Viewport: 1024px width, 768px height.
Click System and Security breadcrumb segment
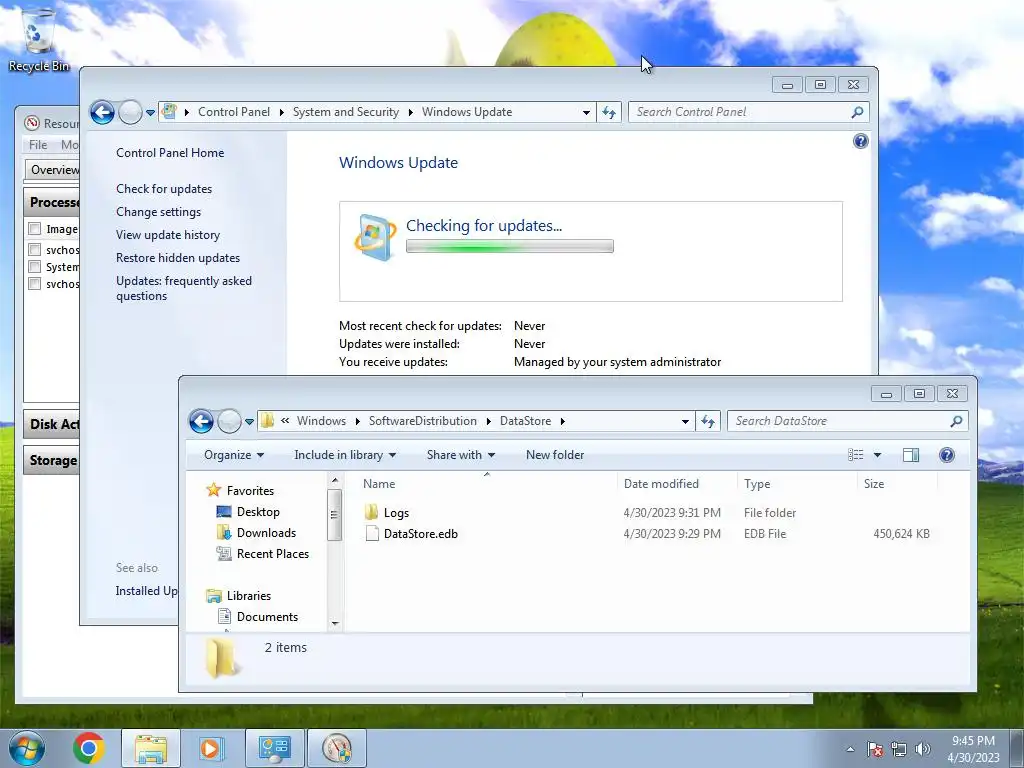coord(345,112)
